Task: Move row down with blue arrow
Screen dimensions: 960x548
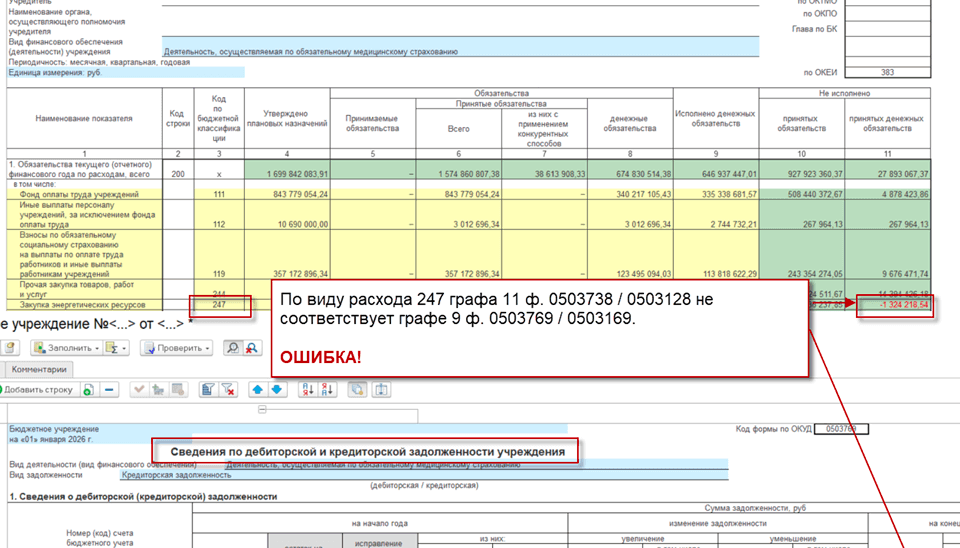Action: tap(275, 389)
